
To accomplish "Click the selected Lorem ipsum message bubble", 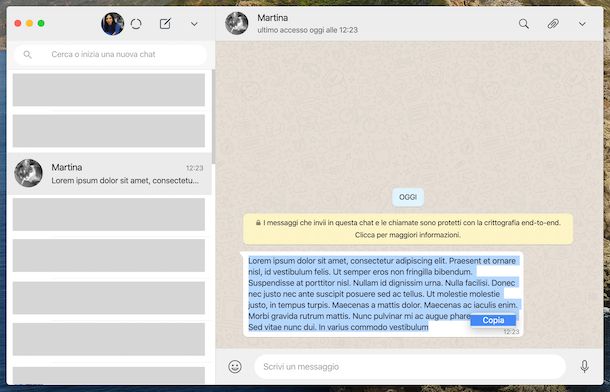I will point(383,294).
